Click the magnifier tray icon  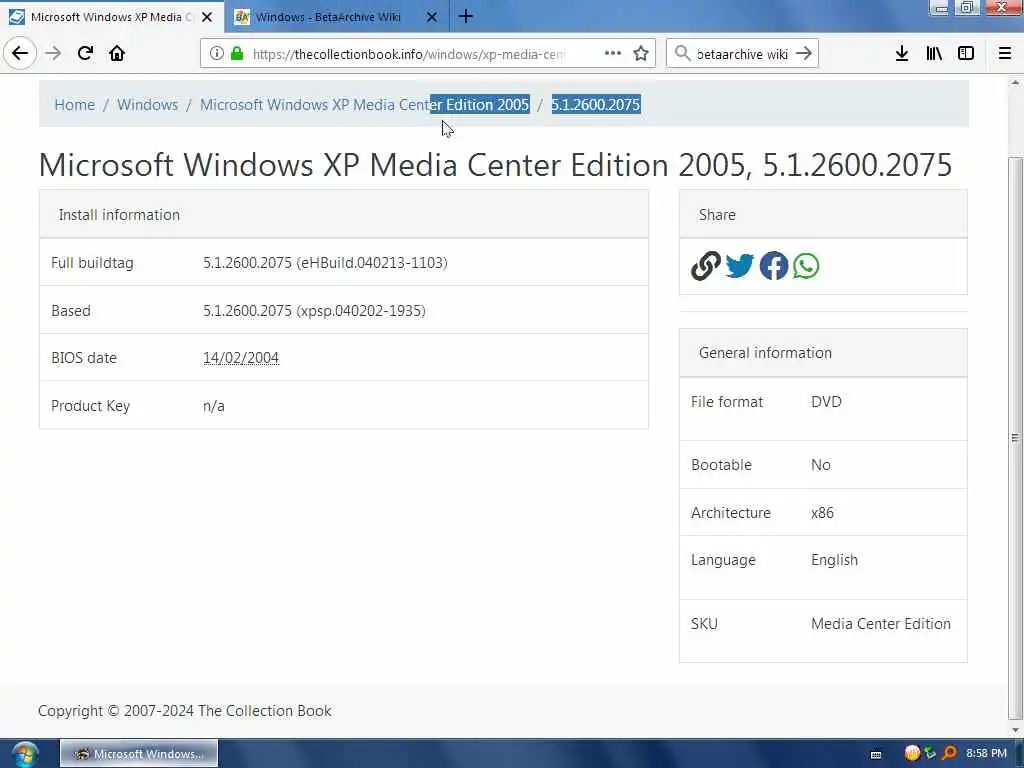[x=949, y=753]
